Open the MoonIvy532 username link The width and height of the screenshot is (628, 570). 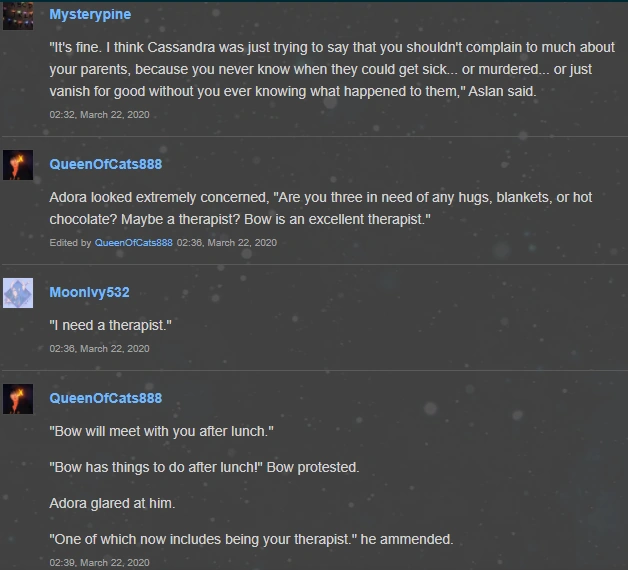[x=89, y=292]
